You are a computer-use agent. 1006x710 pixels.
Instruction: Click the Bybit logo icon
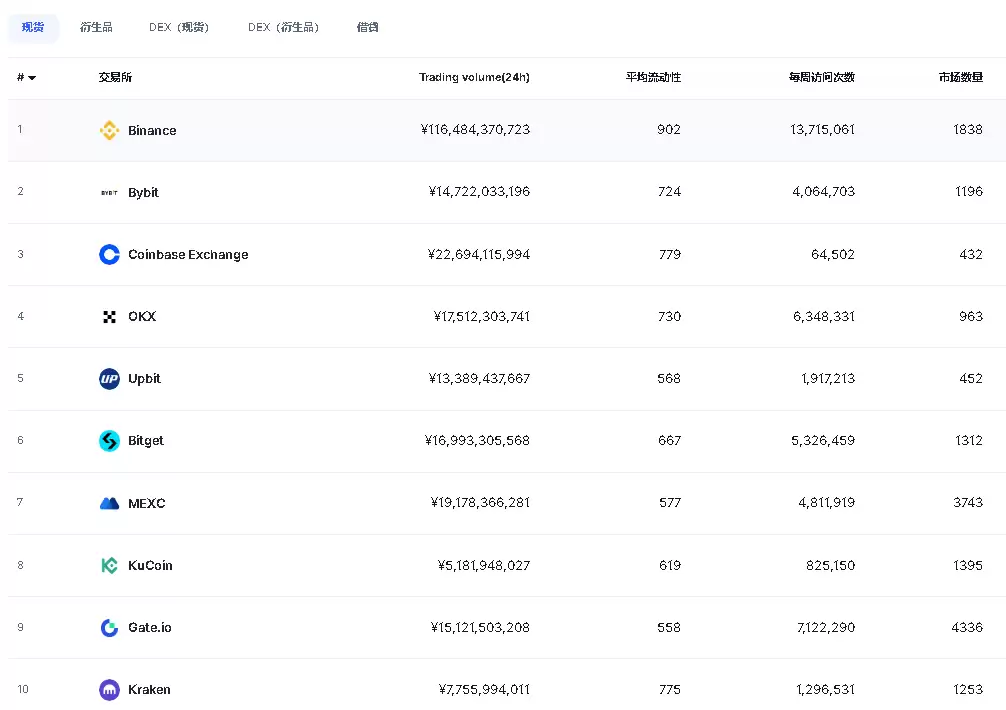109,192
